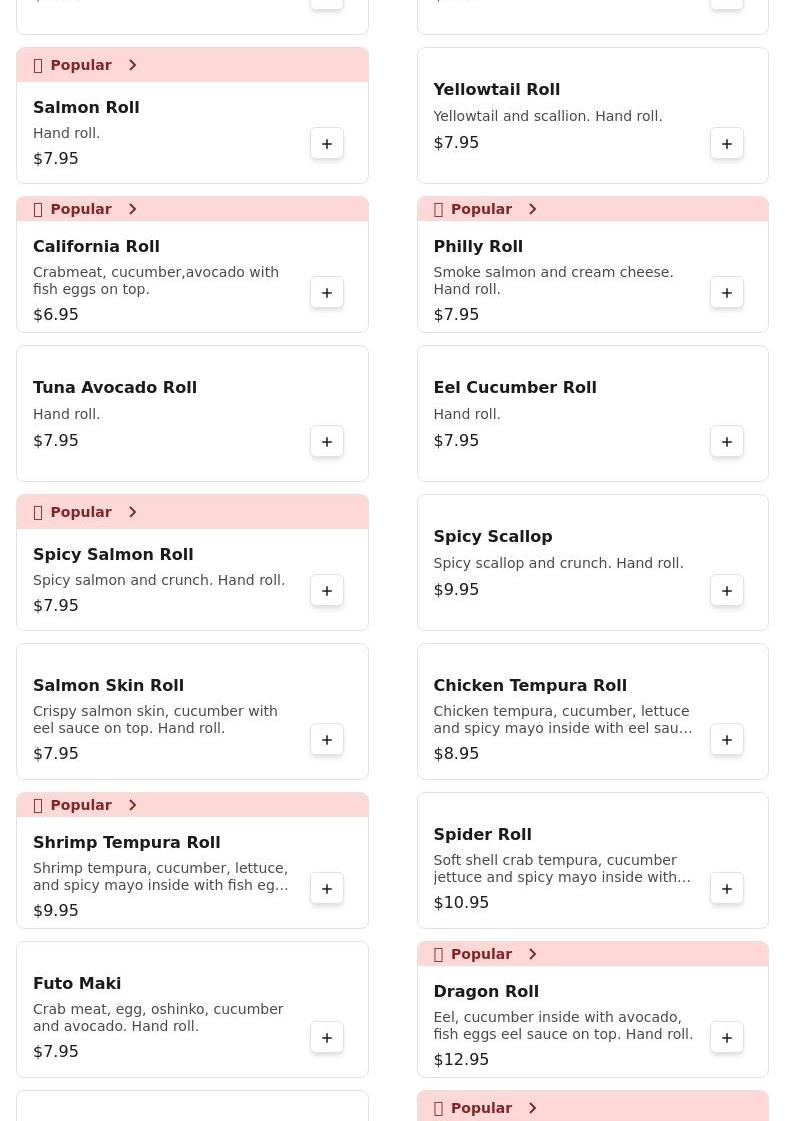Click Popular badge above California Roll
Viewport: 785px width, 1121px height.
pyautogui.click(x=80, y=209)
